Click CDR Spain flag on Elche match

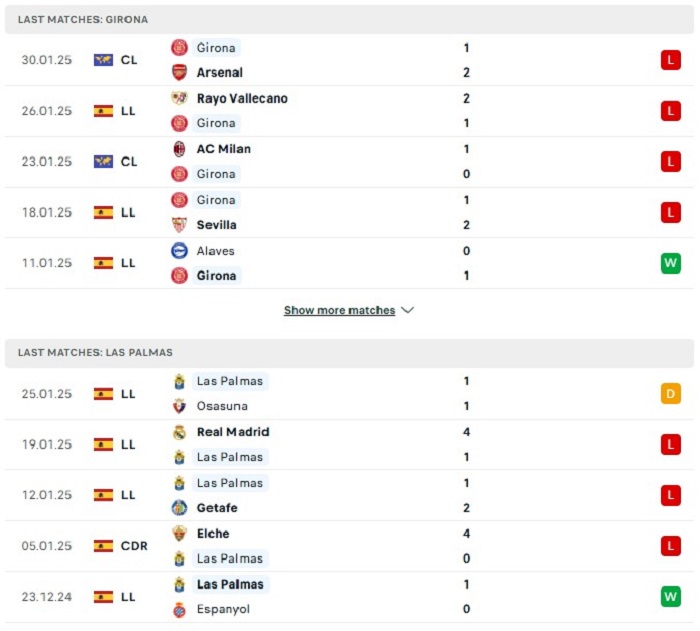coord(103,546)
